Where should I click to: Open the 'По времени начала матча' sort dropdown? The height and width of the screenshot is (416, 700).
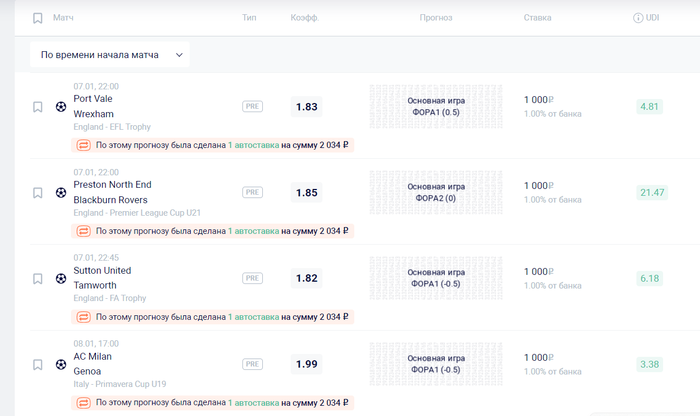click(x=110, y=55)
